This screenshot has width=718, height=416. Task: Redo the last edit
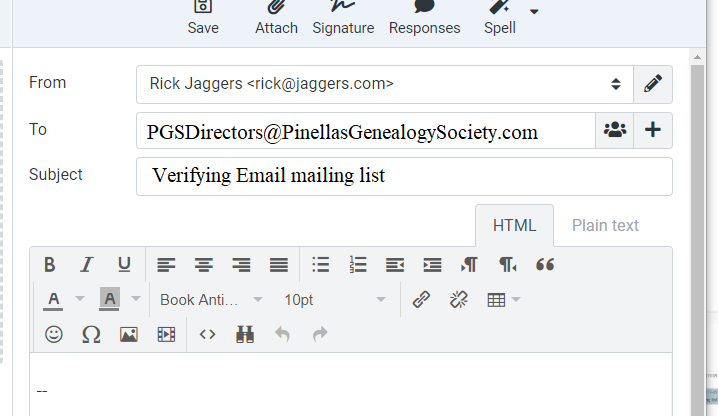[320, 334]
